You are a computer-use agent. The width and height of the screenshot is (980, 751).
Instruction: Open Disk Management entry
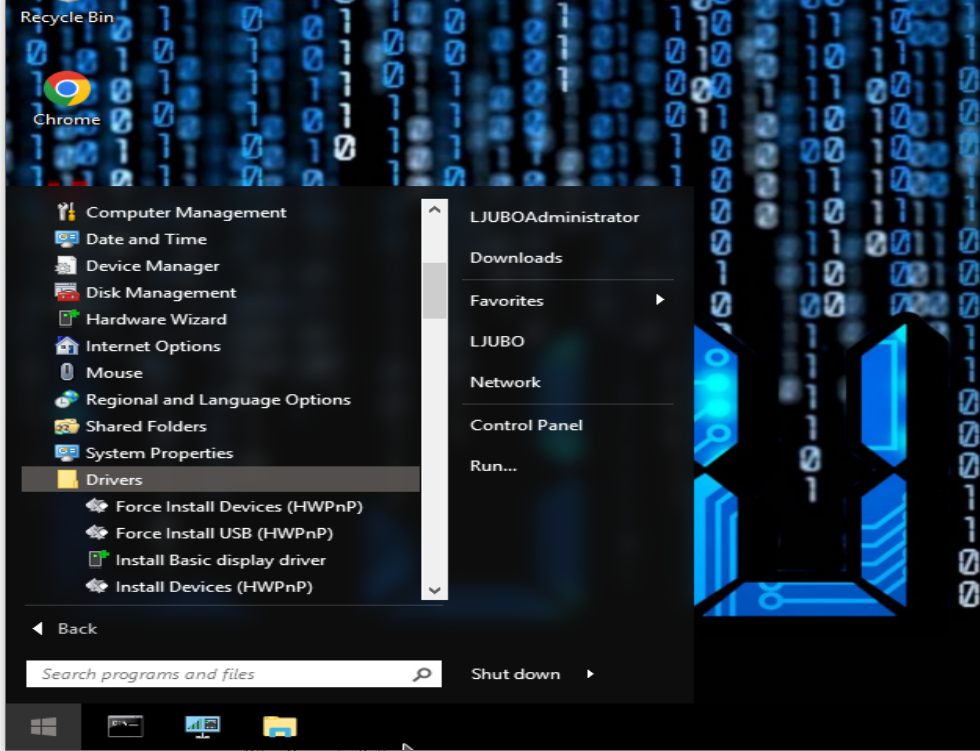coord(221,292)
